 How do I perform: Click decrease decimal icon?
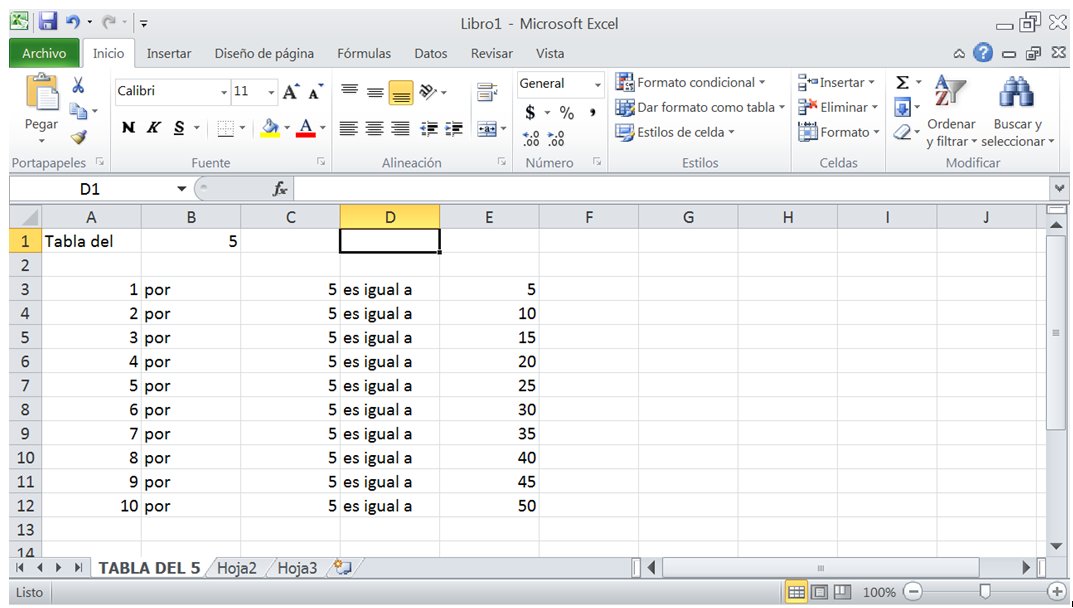(556, 138)
